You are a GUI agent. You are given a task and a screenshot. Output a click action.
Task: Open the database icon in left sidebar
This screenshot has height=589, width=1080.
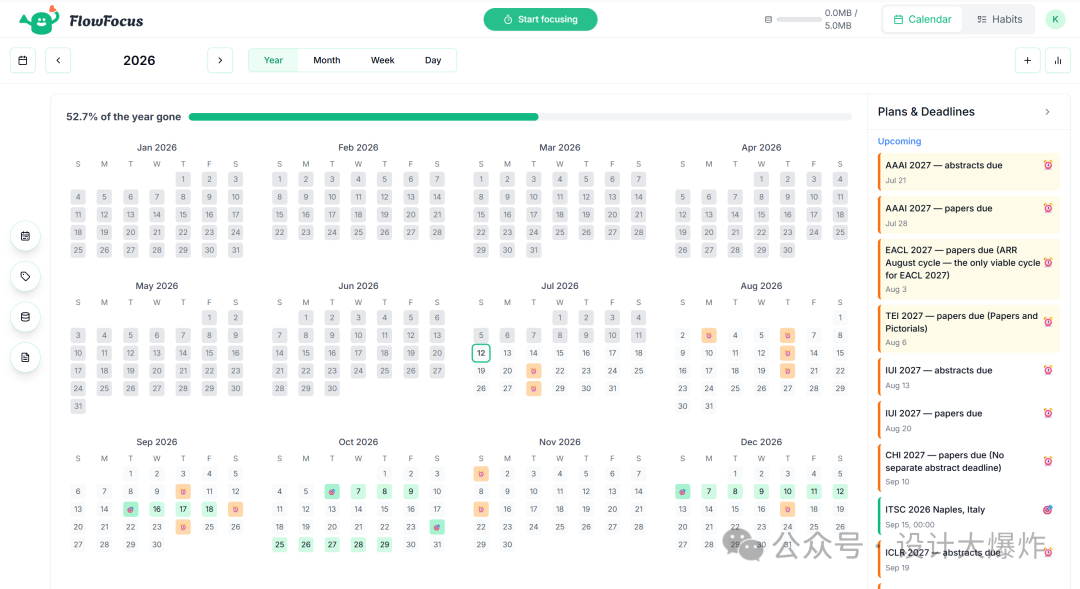[x=25, y=317]
